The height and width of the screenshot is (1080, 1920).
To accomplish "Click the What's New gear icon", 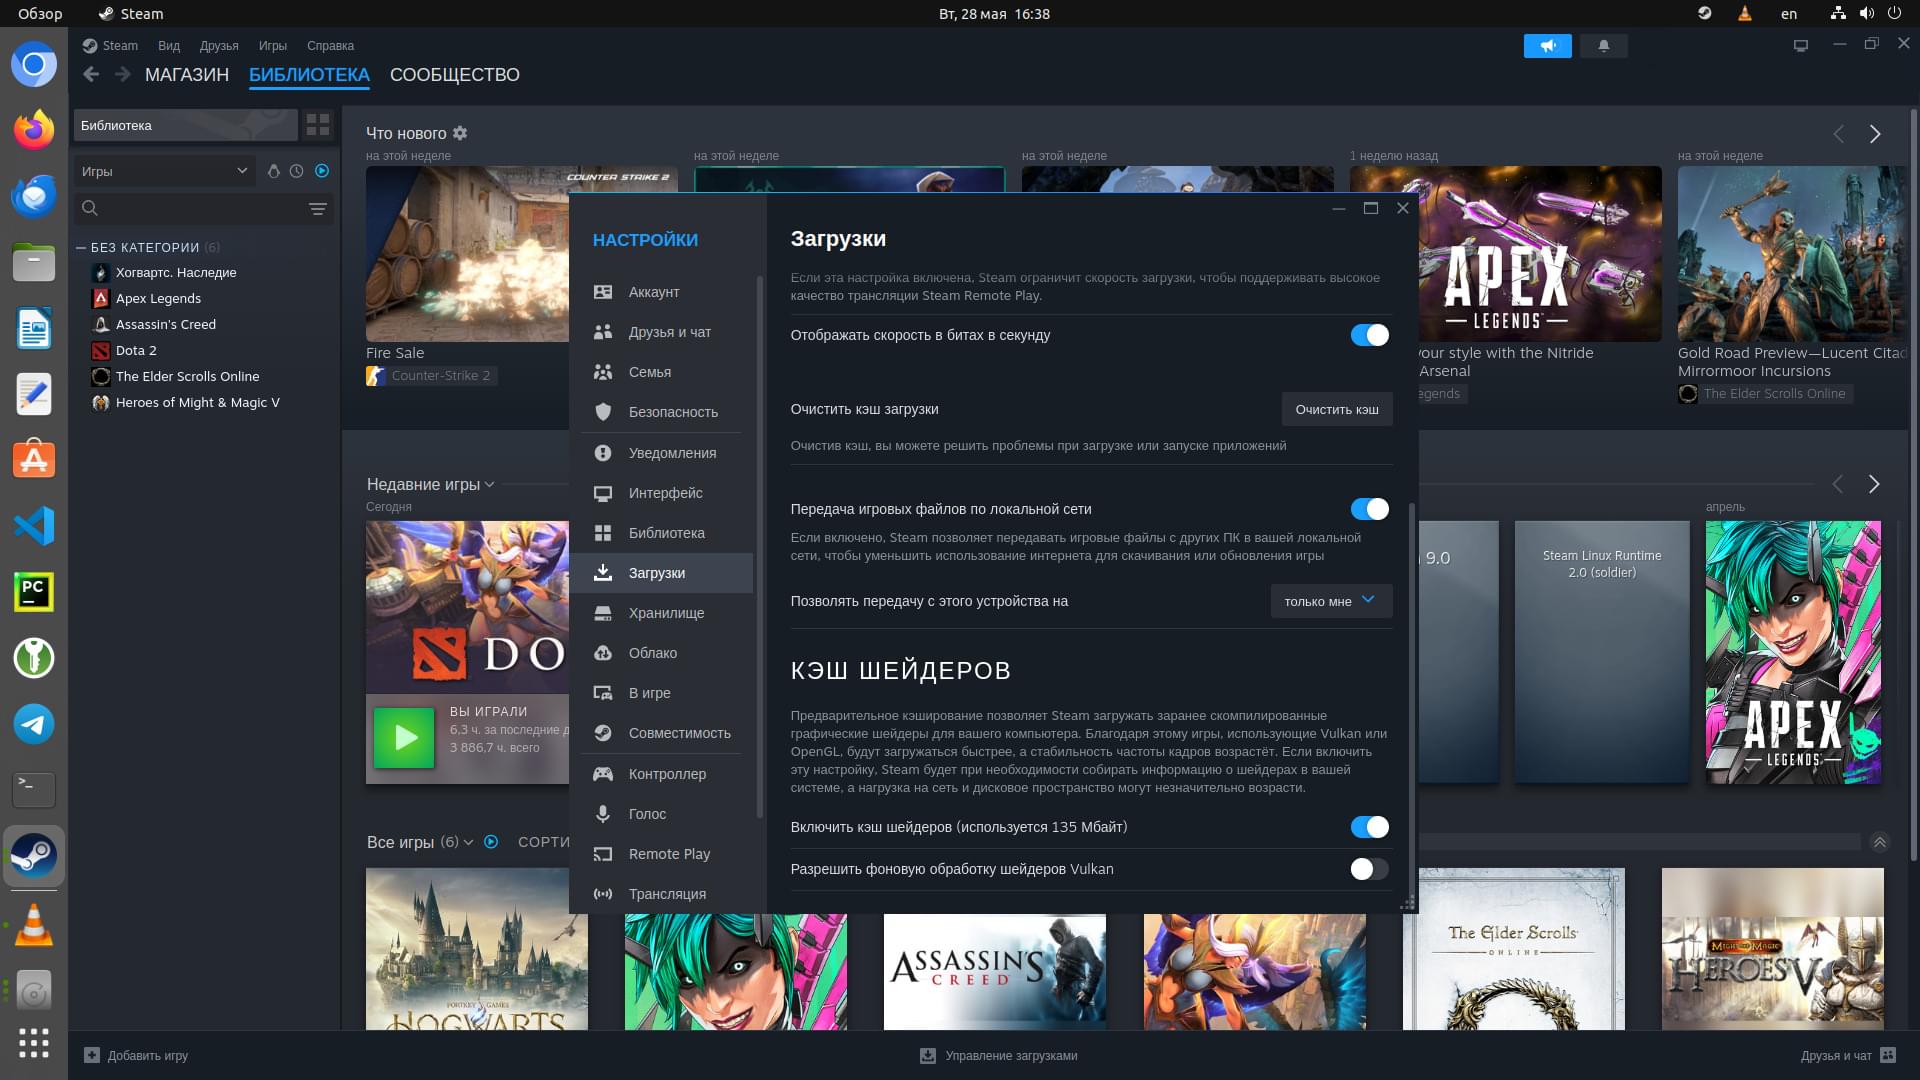I will (460, 133).
